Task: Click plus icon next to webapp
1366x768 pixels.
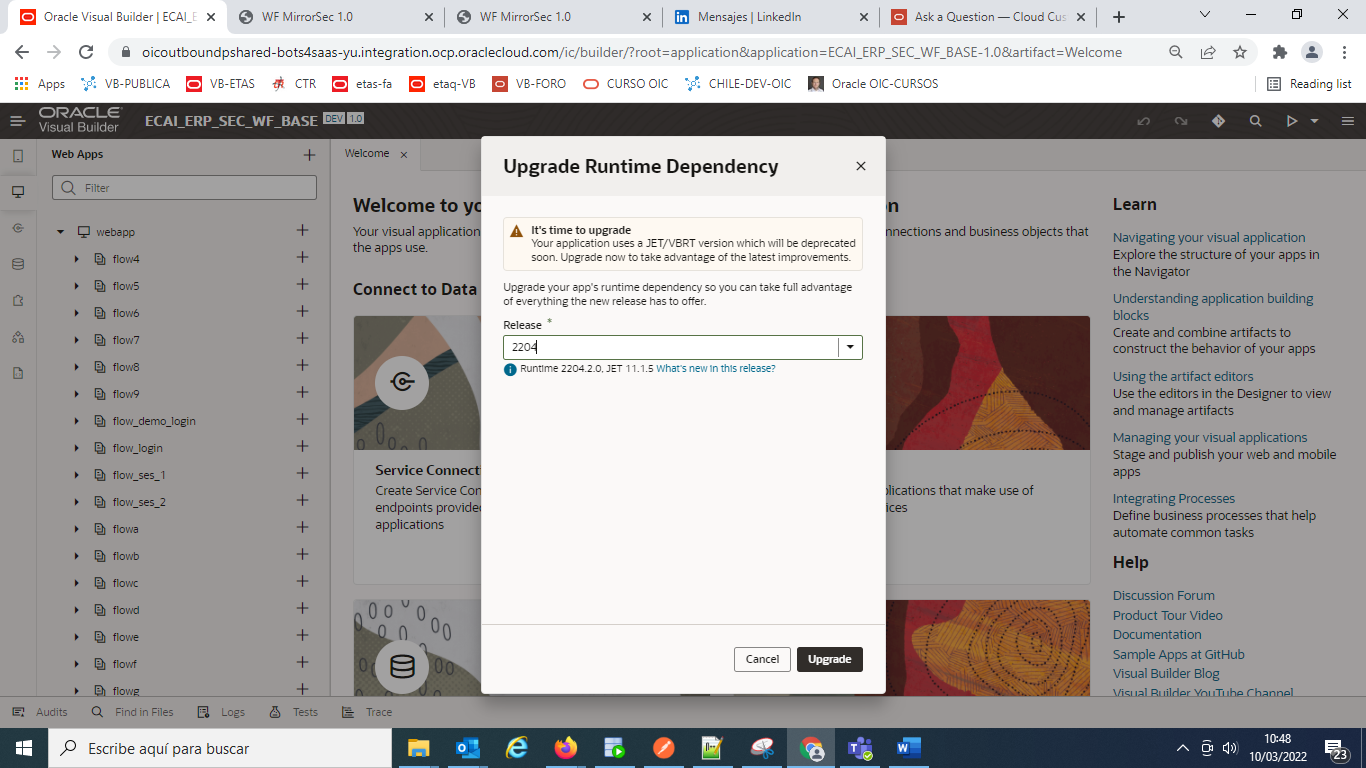Action: tap(302, 231)
